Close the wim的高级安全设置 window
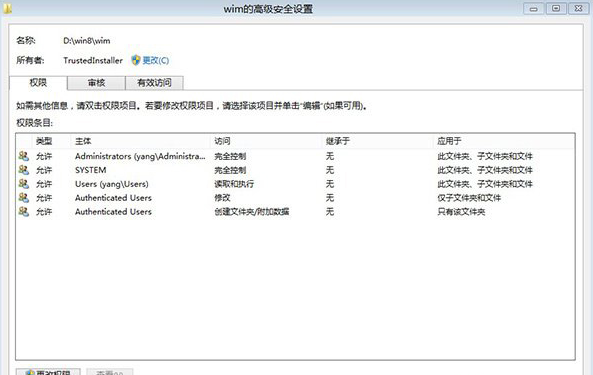The width and height of the screenshot is (593, 375). pyautogui.click(x=578, y=8)
